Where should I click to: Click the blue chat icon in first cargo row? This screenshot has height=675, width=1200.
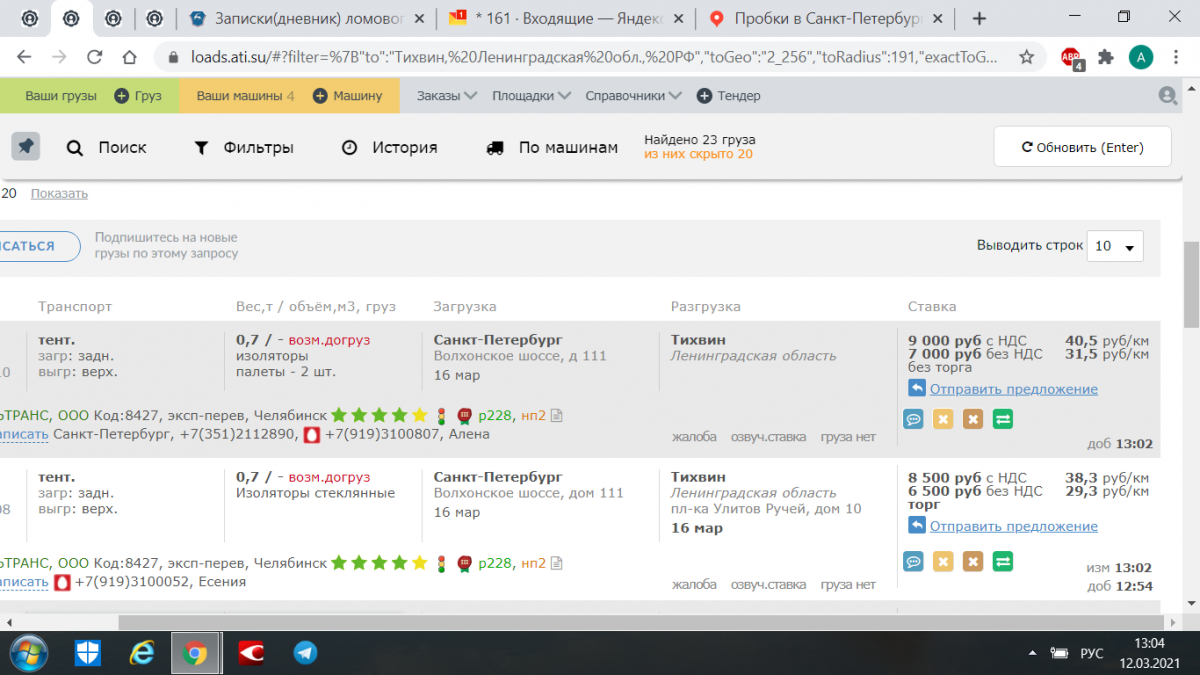coord(913,419)
